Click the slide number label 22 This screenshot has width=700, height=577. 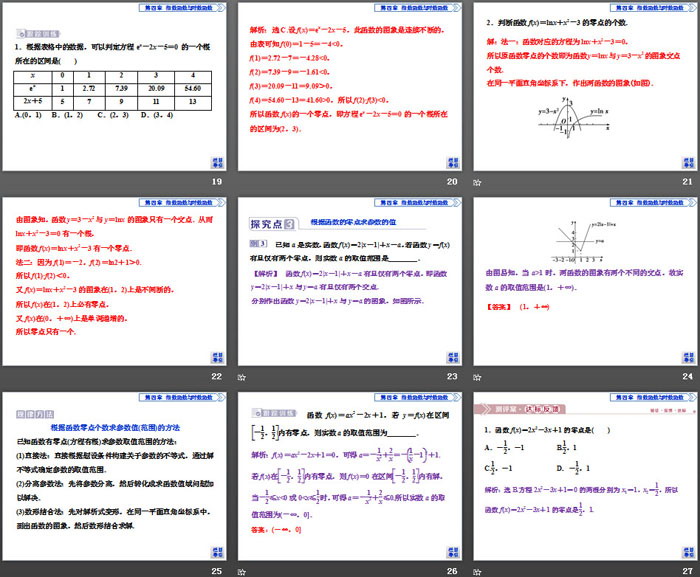point(217,376)
